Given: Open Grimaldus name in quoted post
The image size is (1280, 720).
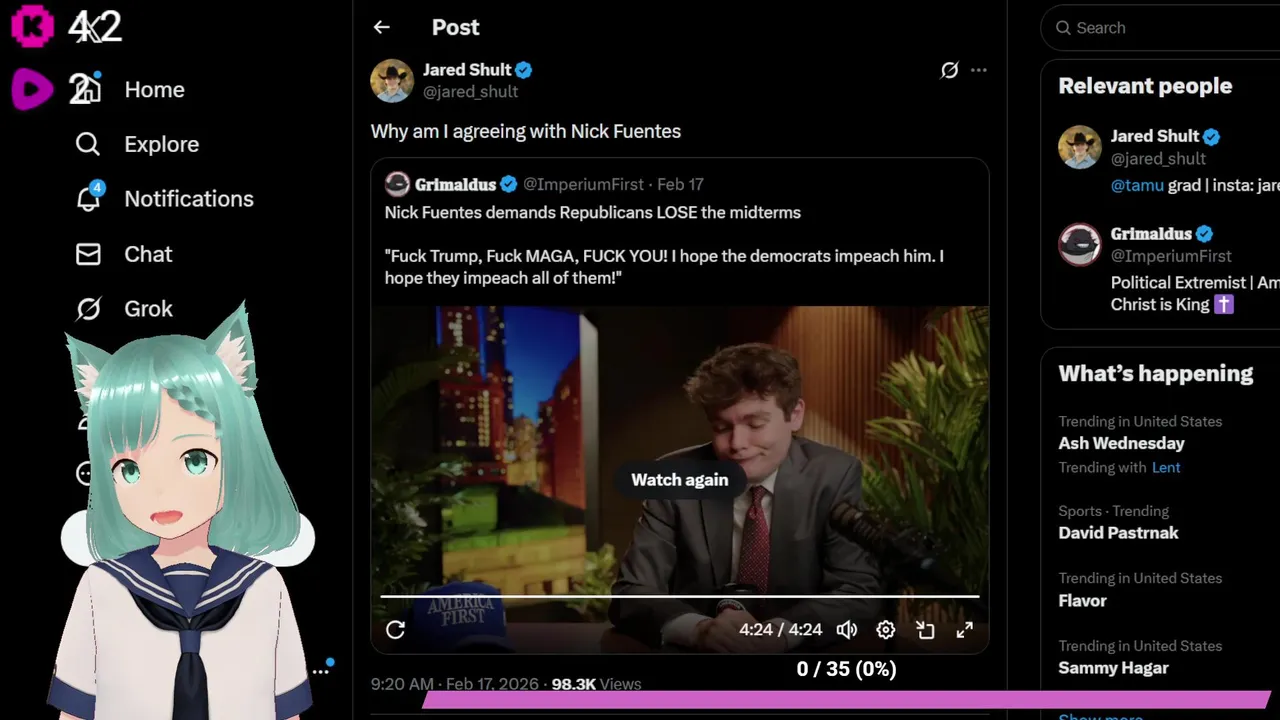Looking at the screenshot, I should click(455, 184).
